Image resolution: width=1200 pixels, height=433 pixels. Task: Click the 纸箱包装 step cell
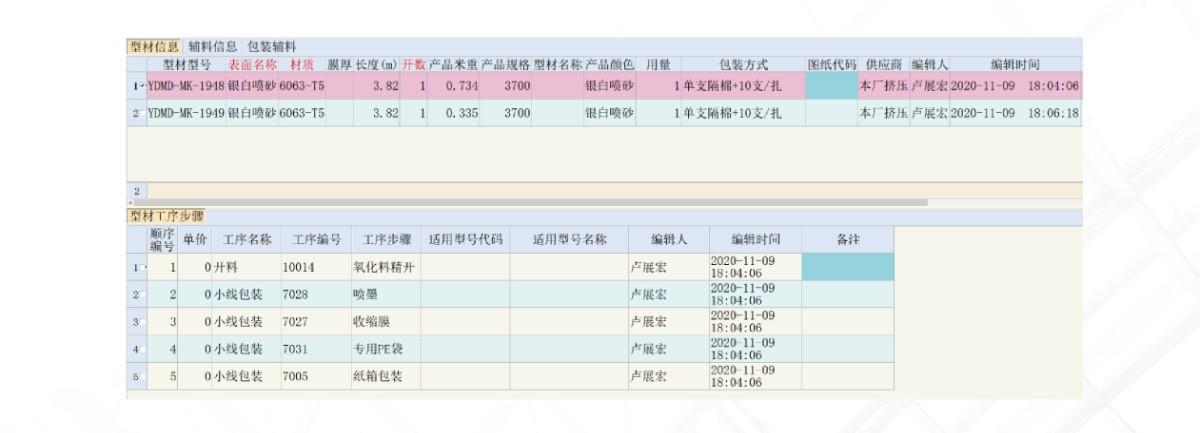[x=384, y=377]
